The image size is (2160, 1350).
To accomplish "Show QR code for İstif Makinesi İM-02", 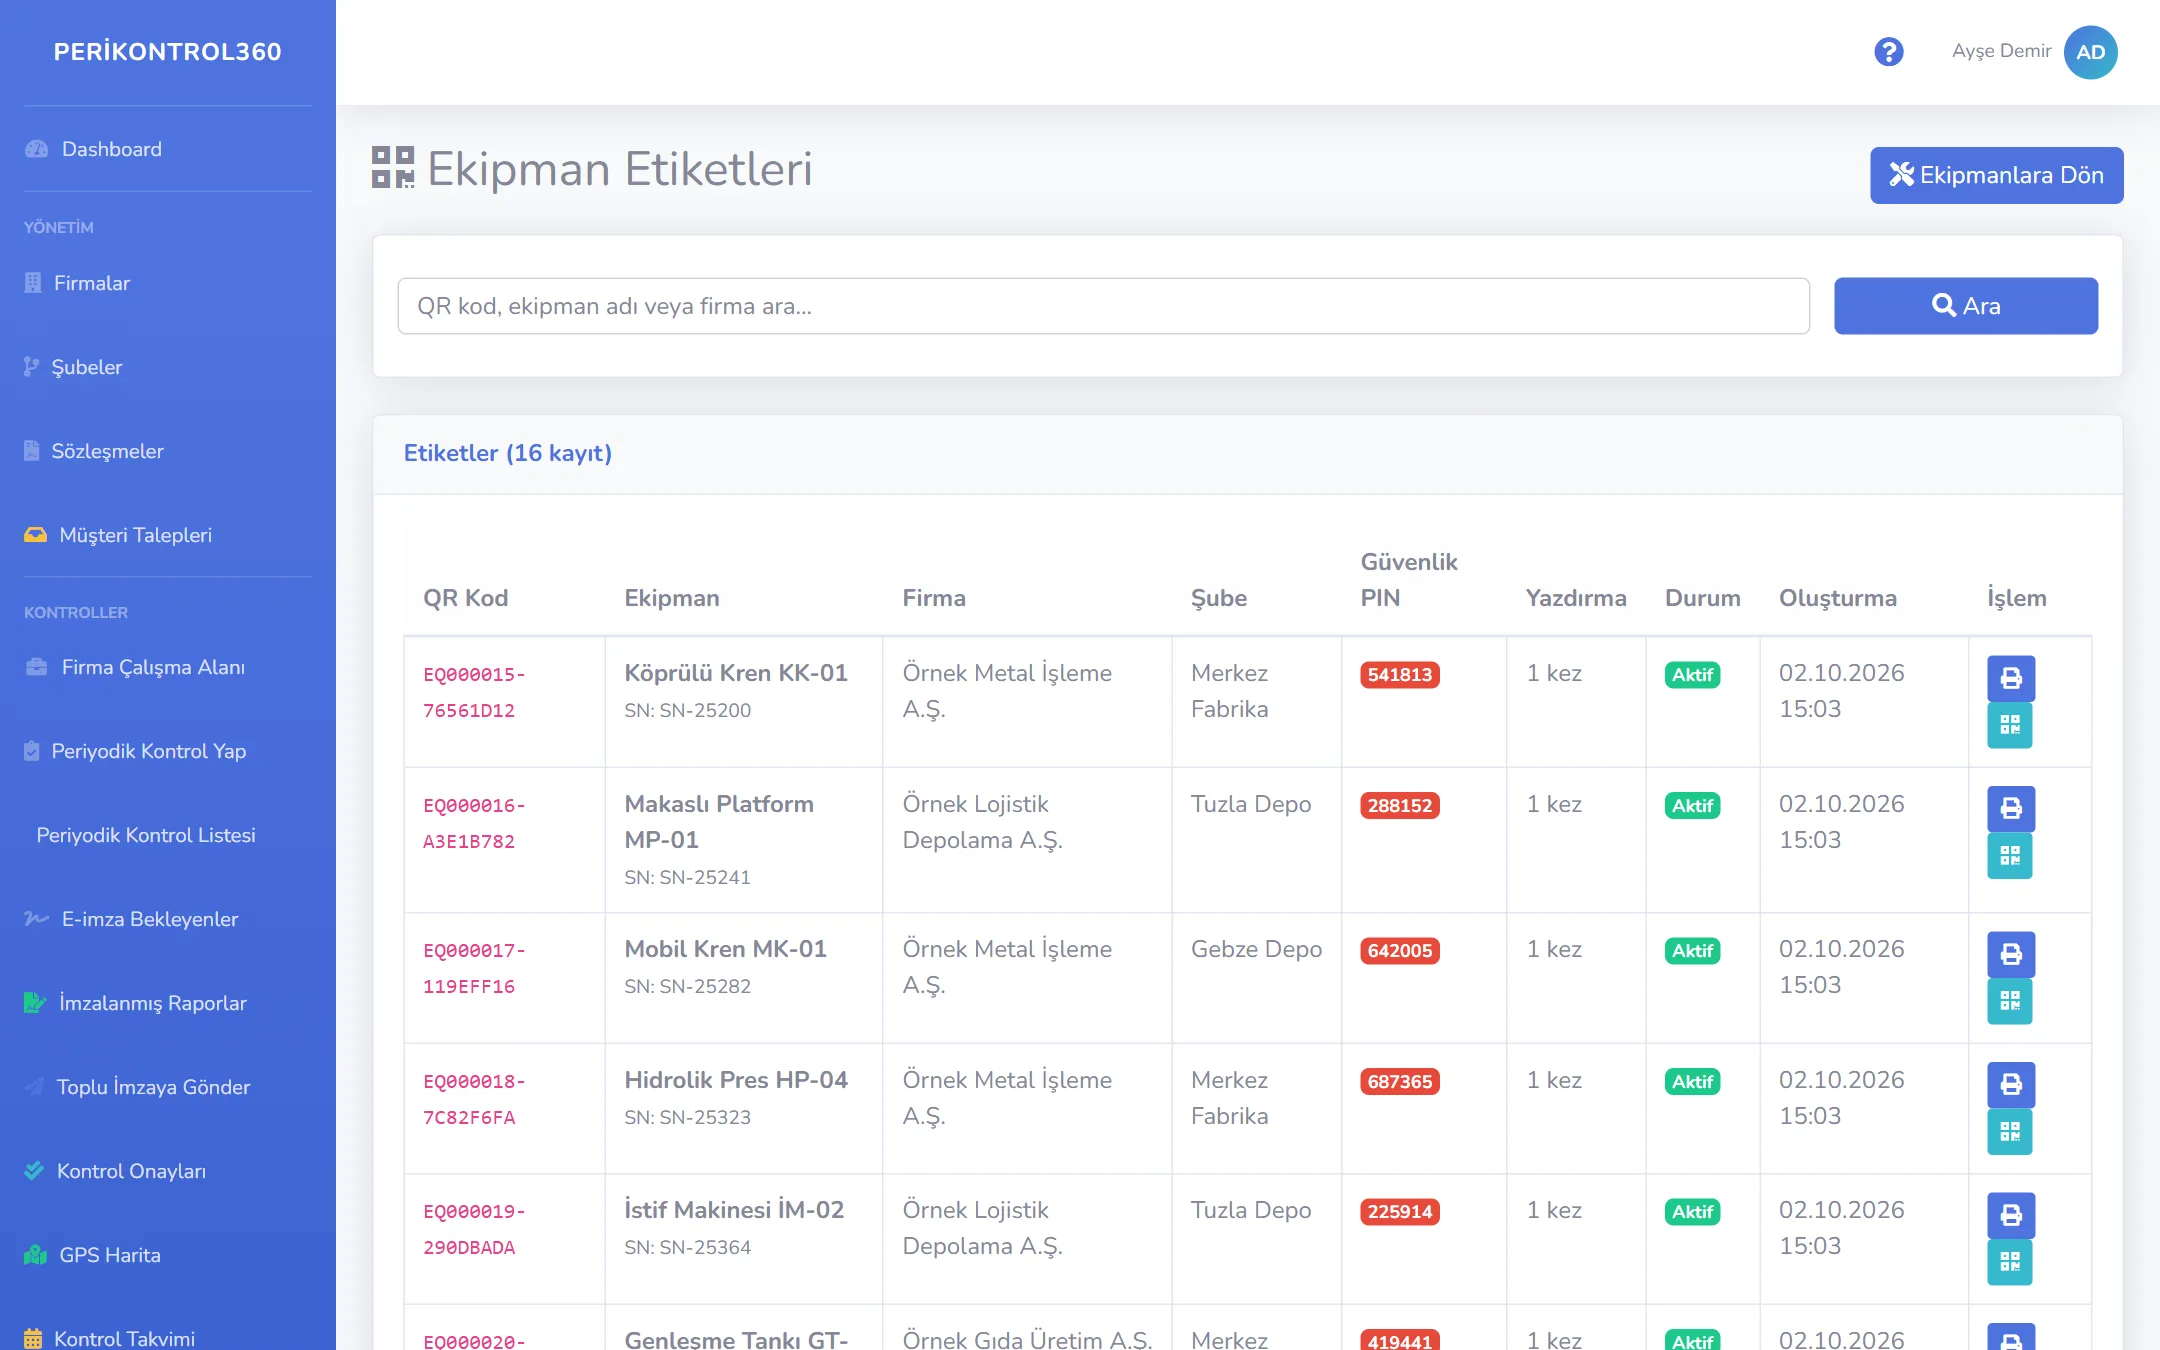I will (x=2010, y=1262).
